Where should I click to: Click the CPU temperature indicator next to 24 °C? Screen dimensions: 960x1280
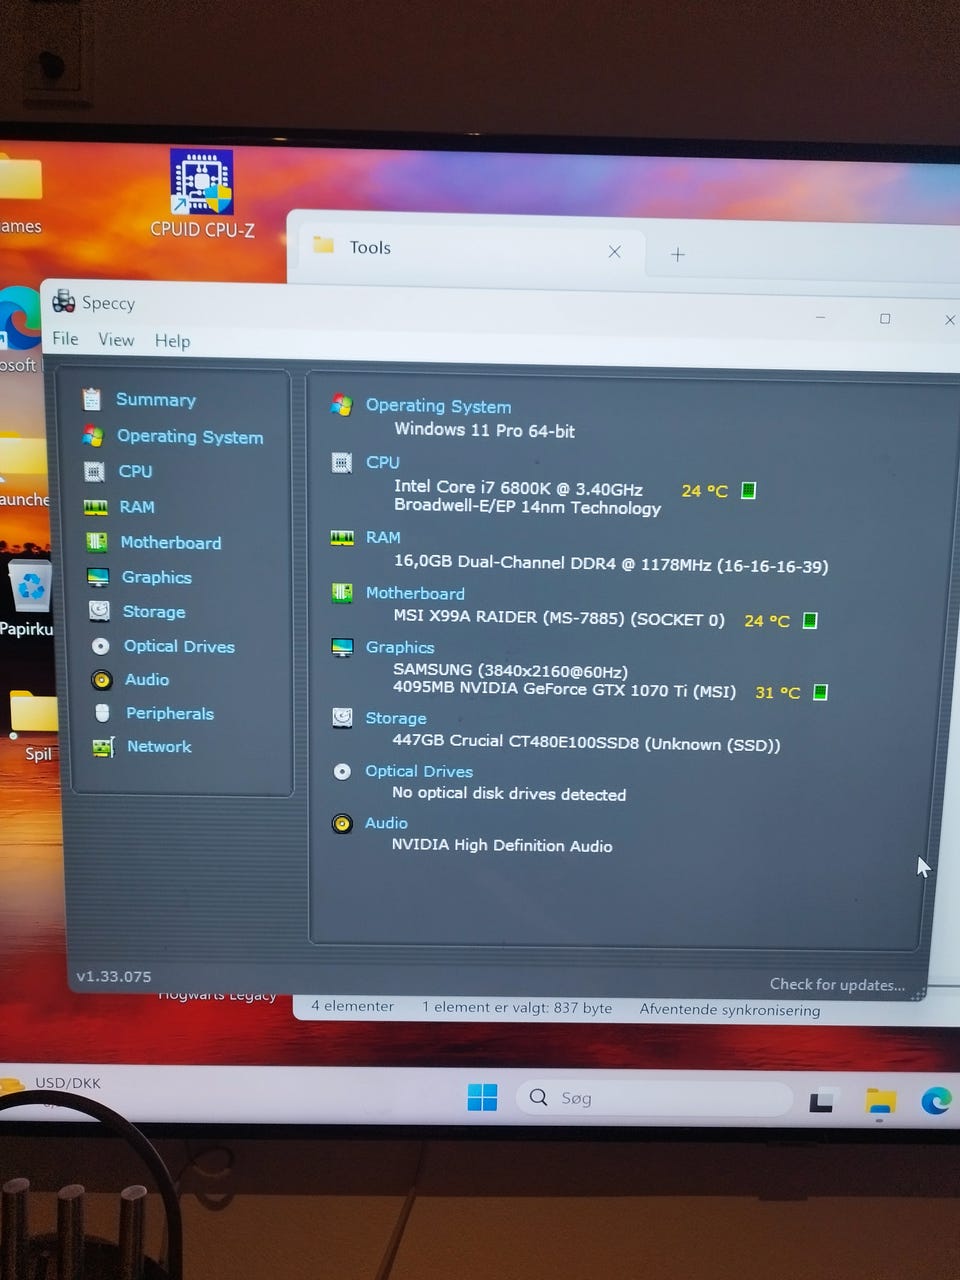point(748,490)
